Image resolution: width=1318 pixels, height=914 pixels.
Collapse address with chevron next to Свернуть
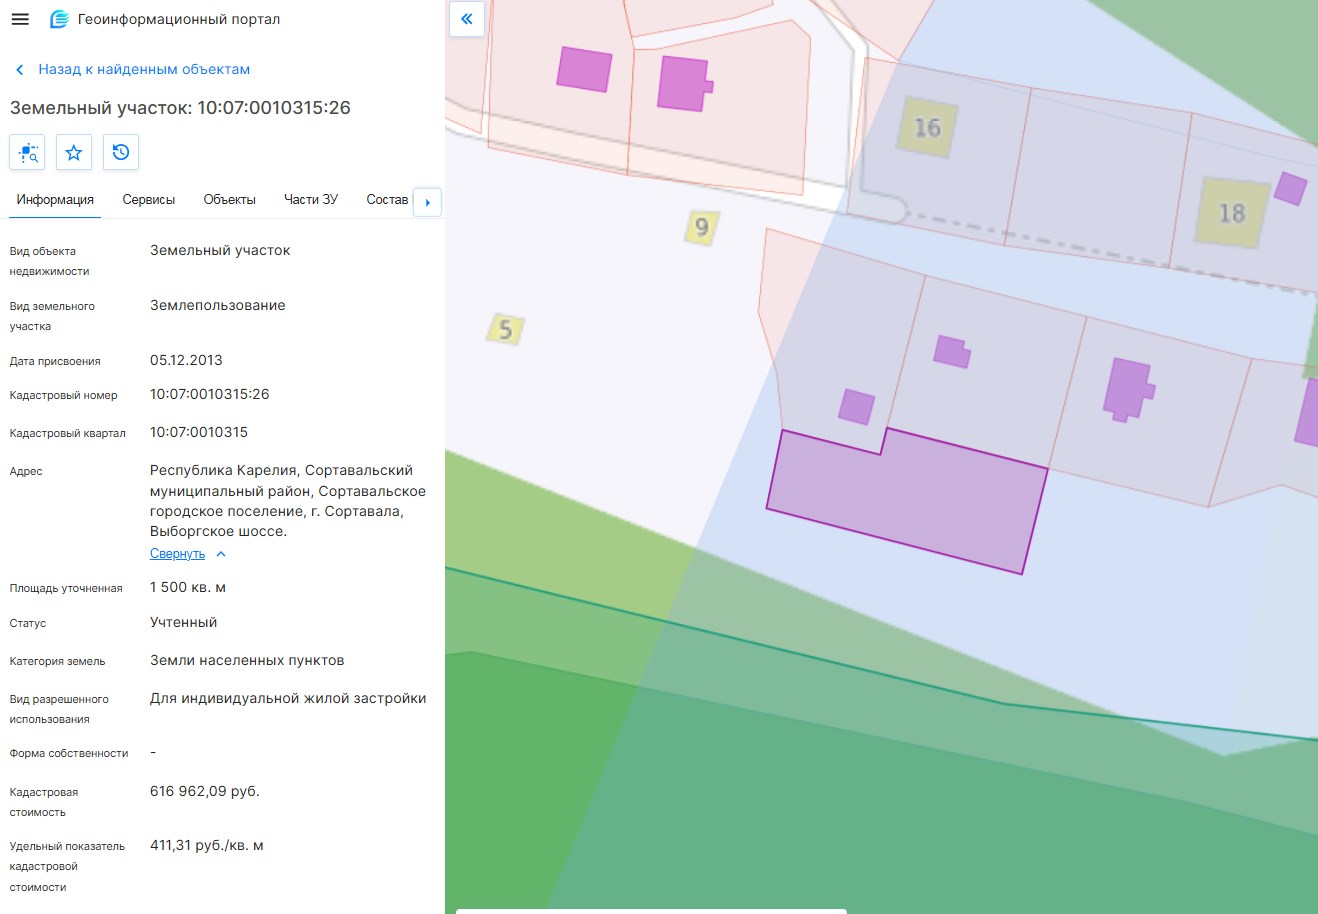221,554
